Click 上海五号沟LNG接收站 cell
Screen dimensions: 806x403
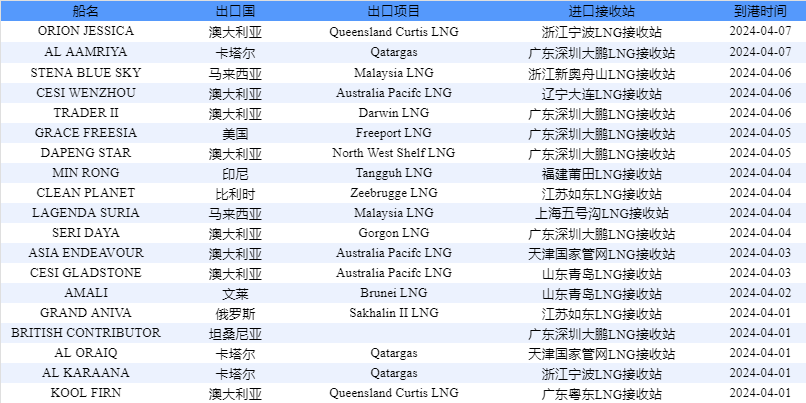coord(601,214)
